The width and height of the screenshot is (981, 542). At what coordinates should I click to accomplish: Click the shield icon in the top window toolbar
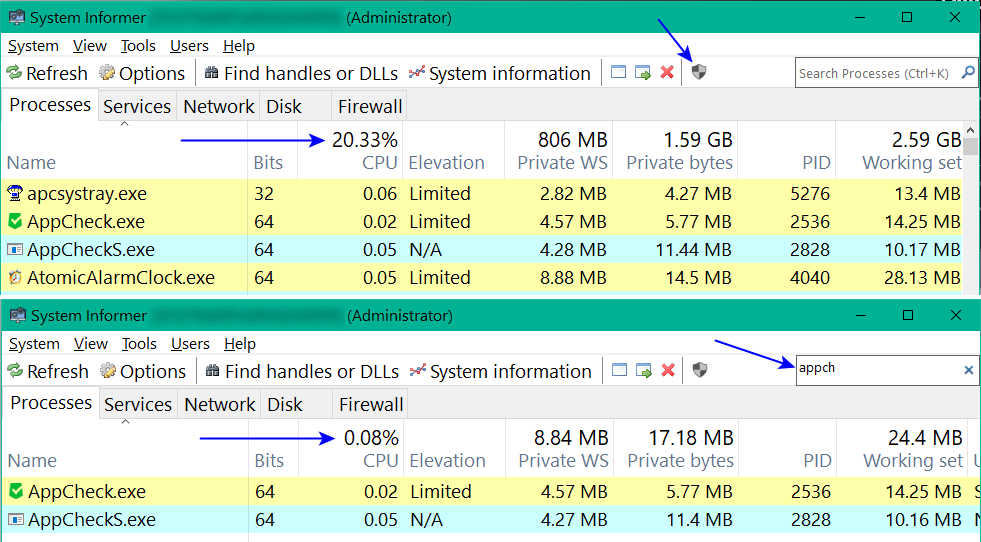point(699,72)
